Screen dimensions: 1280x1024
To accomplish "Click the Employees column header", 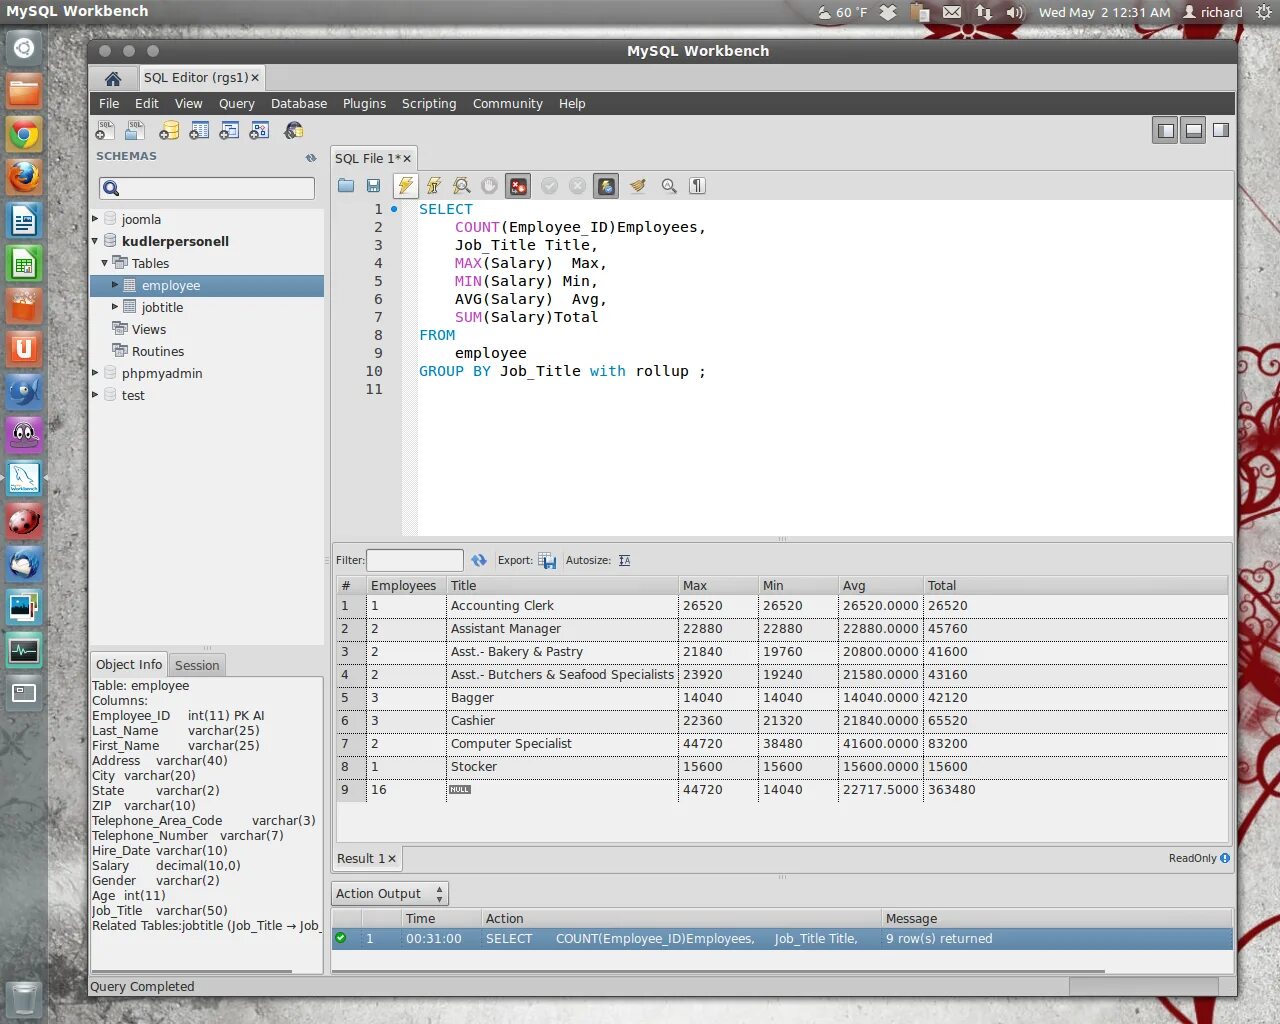I will click(406, 585).
